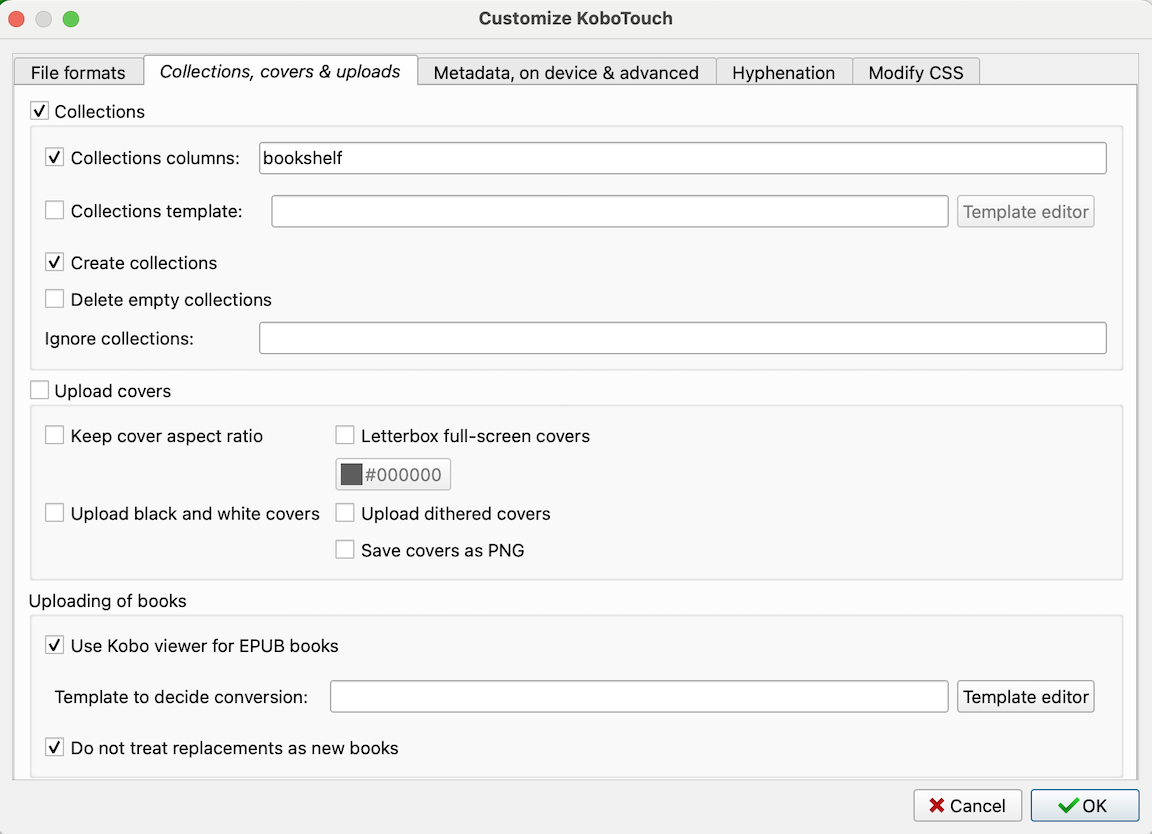Image resolution: width=1152 pixels, height=834 pixels.
Task: Select the Modify CSS tab
Action: pyautogui.click(x=915, y=73)
